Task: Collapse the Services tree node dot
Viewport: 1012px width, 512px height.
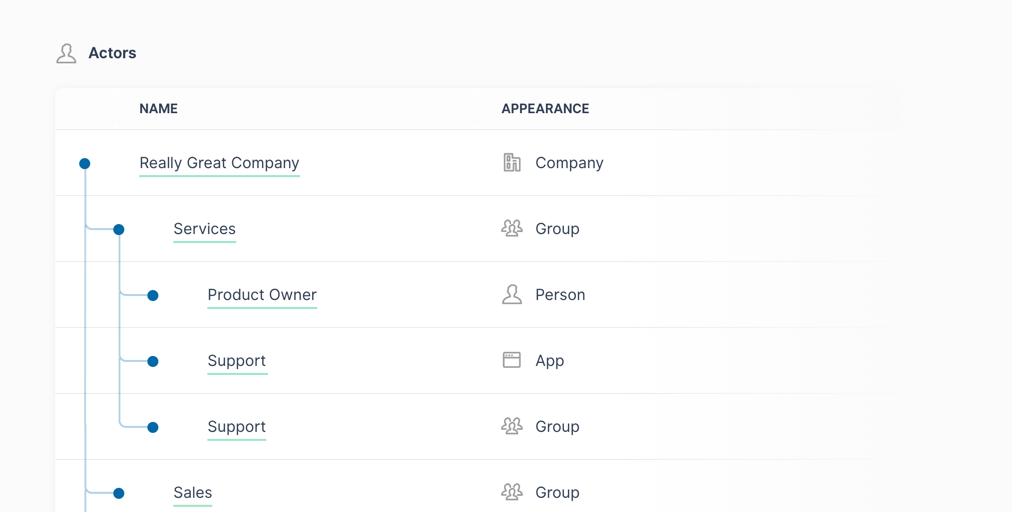Action: pyautogui.click(x=119, y=230)
